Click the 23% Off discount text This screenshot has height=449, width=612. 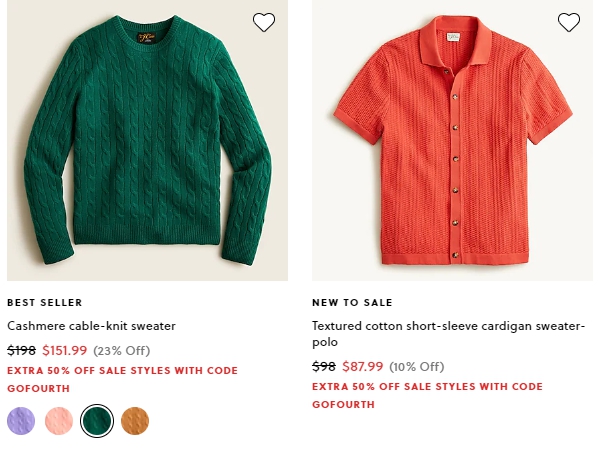pos(121,351)
